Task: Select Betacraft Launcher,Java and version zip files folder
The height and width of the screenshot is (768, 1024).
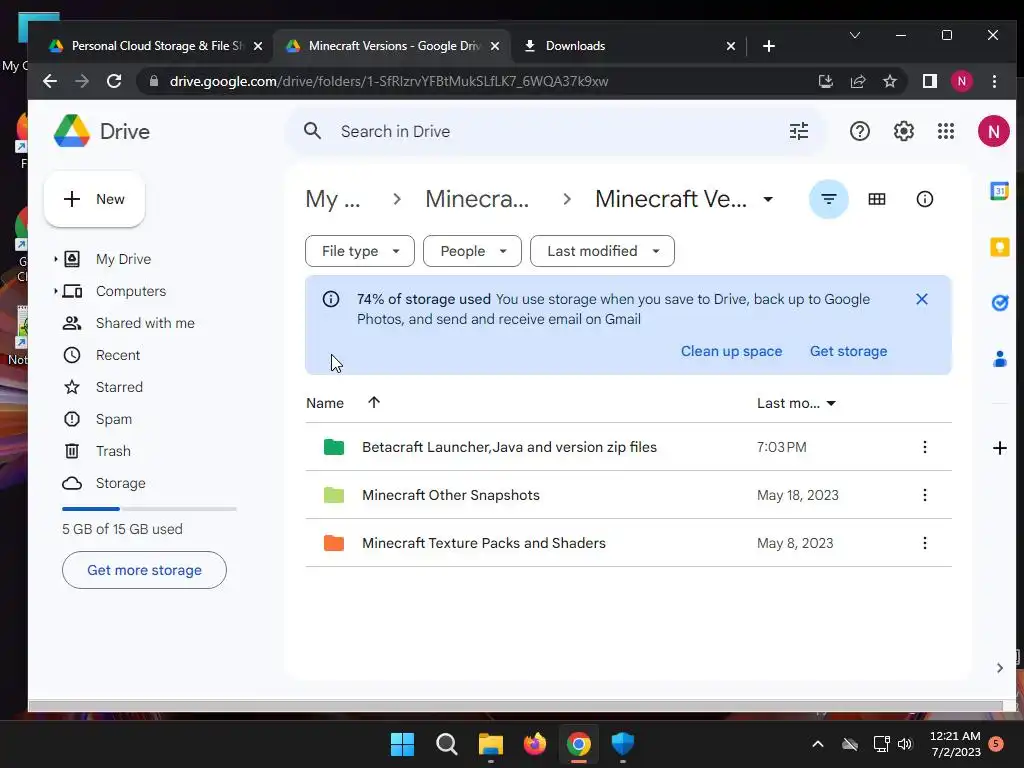Action: pyautogui.click(x=628, y=447)
